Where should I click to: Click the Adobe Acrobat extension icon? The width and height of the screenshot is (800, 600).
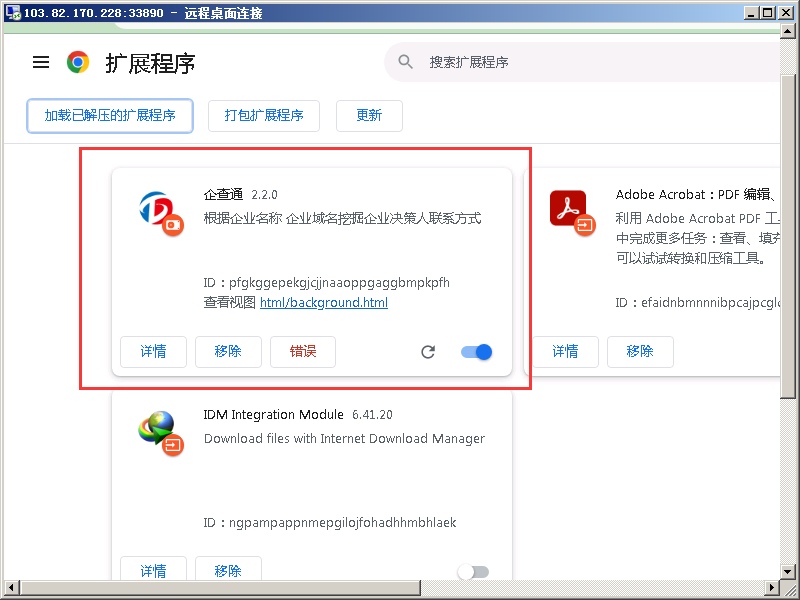coord(572,213)
